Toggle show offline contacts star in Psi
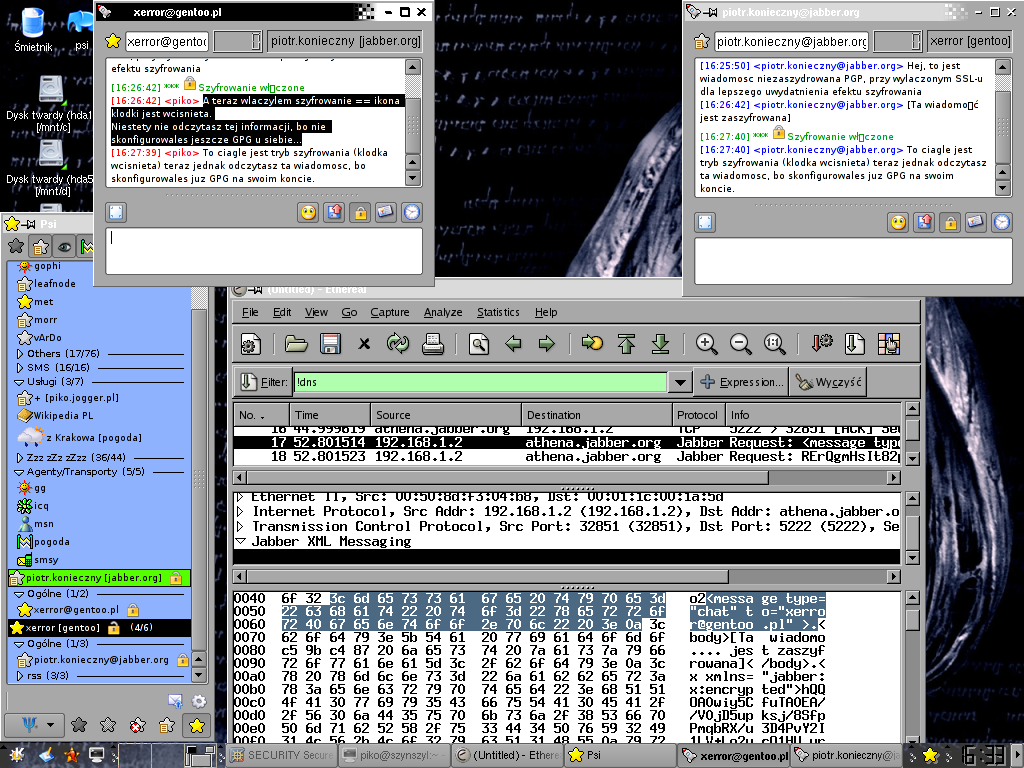 pyautogui.click(x=16, y=247)
